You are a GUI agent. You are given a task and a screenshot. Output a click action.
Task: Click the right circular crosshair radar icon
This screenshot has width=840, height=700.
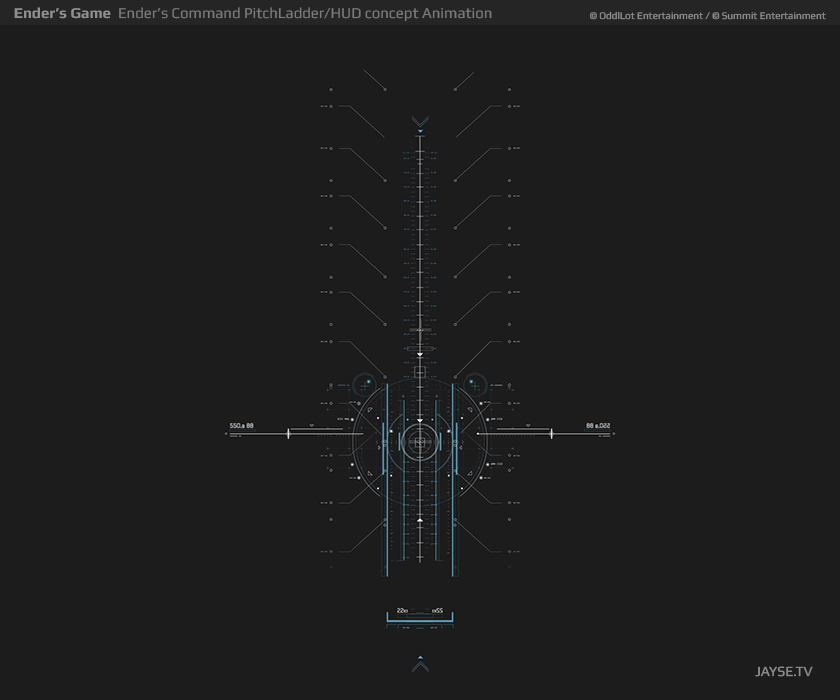coord(475,385)
